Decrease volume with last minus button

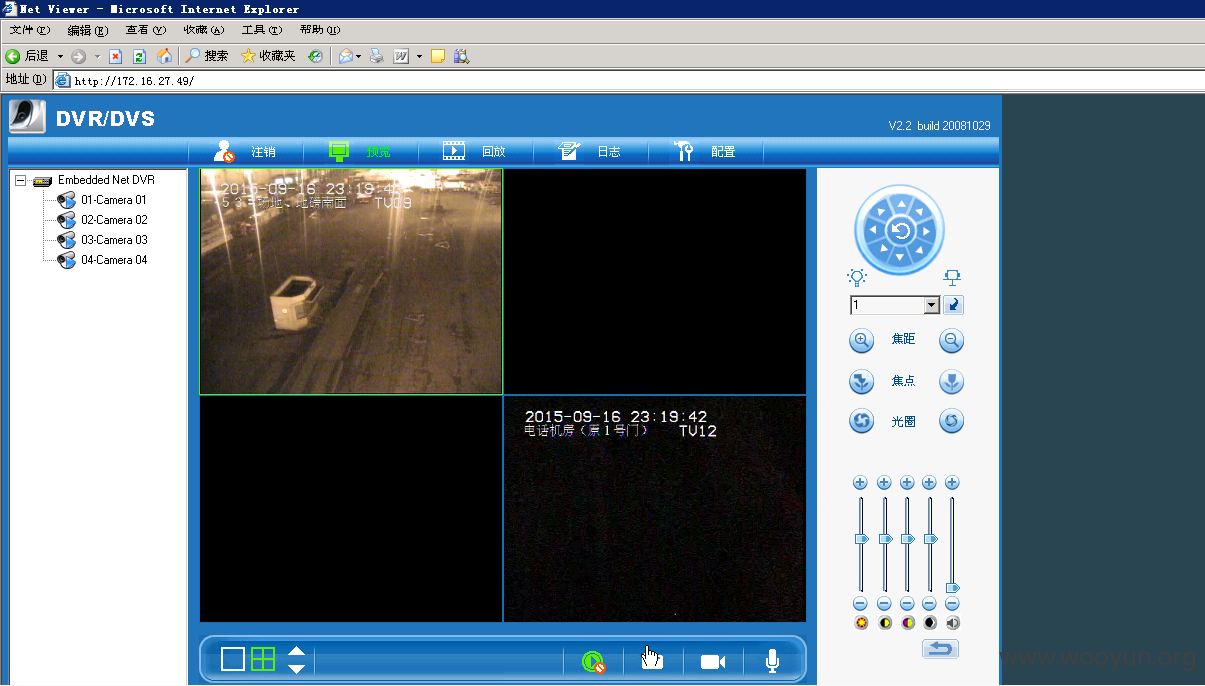(x=952, y=604)
